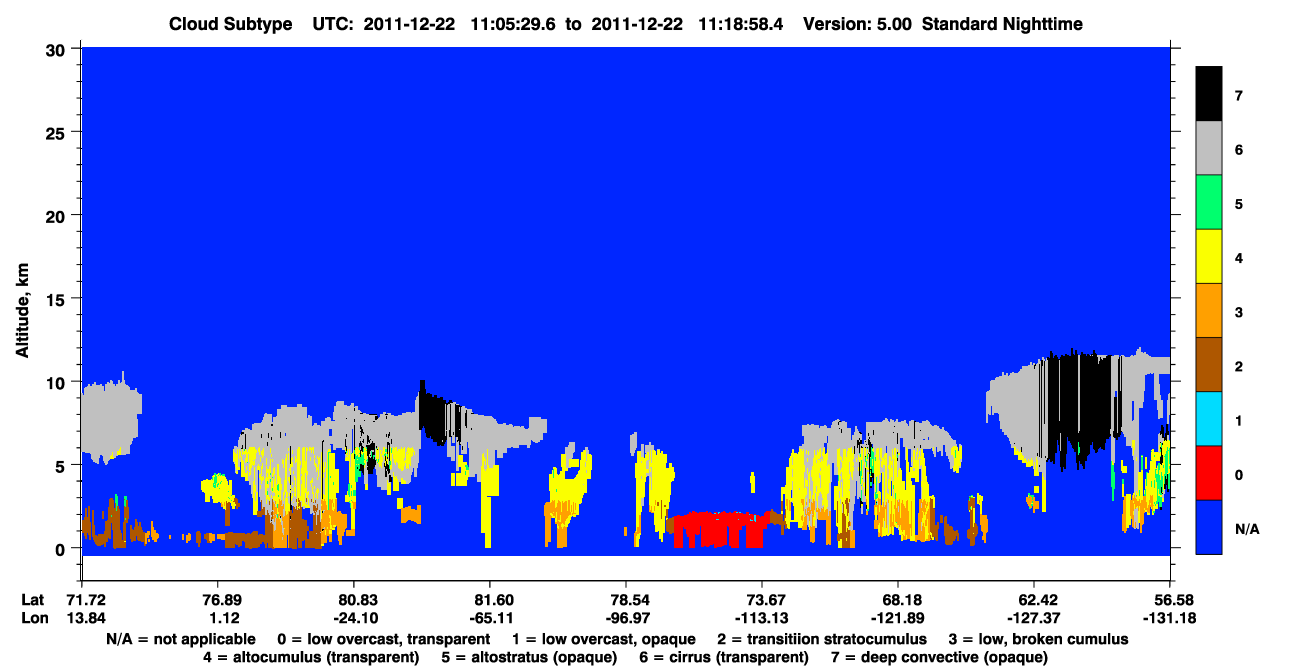Click the red low overcast transparent swatch
This screenshot has height=667, width=1300.
pos(1209,473)
